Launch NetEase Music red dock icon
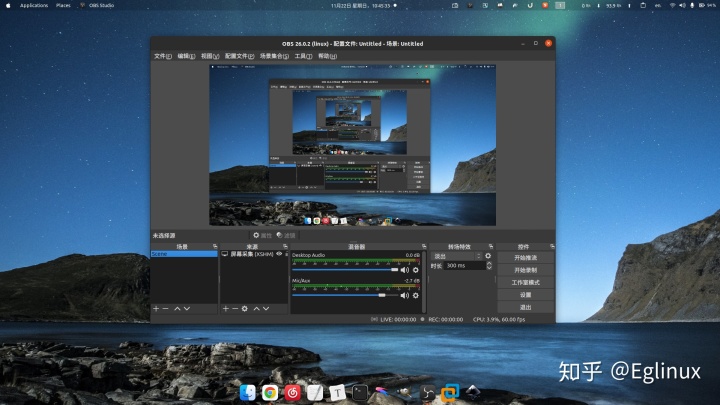This screenshot has height=405, width=720. [292, 393]
